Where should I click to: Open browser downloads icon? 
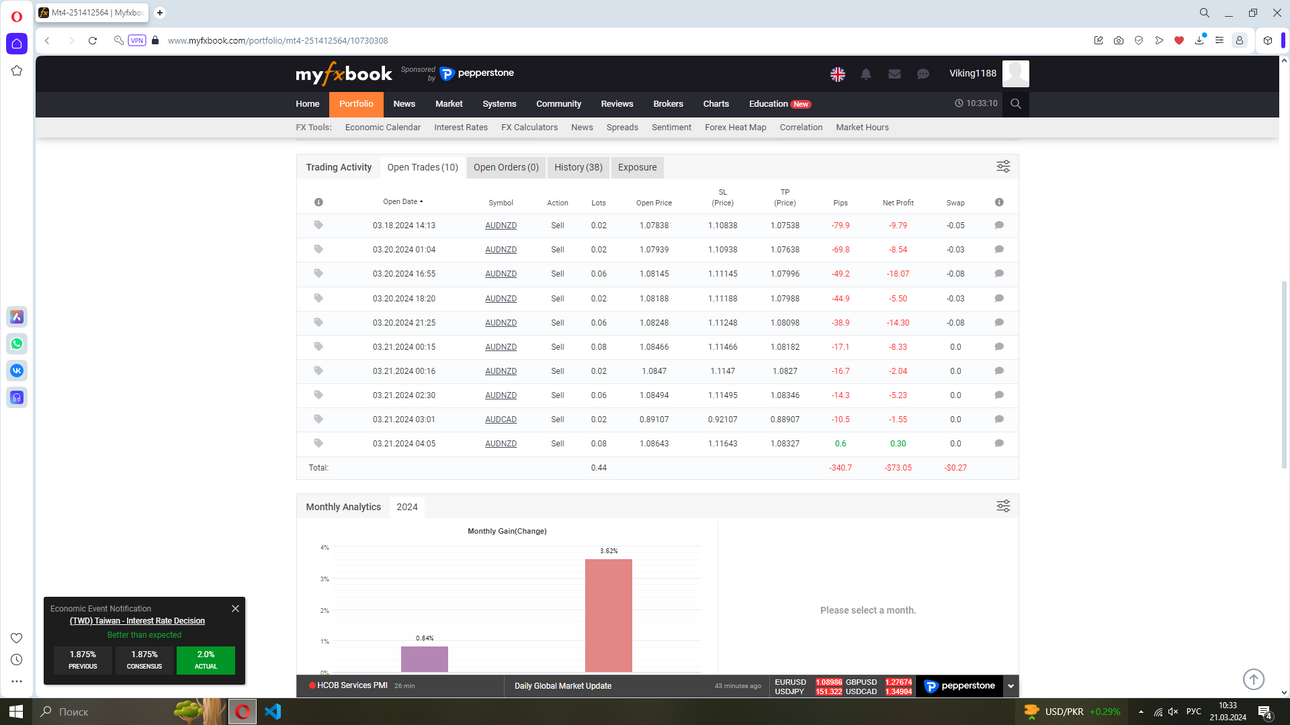pos(1199,40)
